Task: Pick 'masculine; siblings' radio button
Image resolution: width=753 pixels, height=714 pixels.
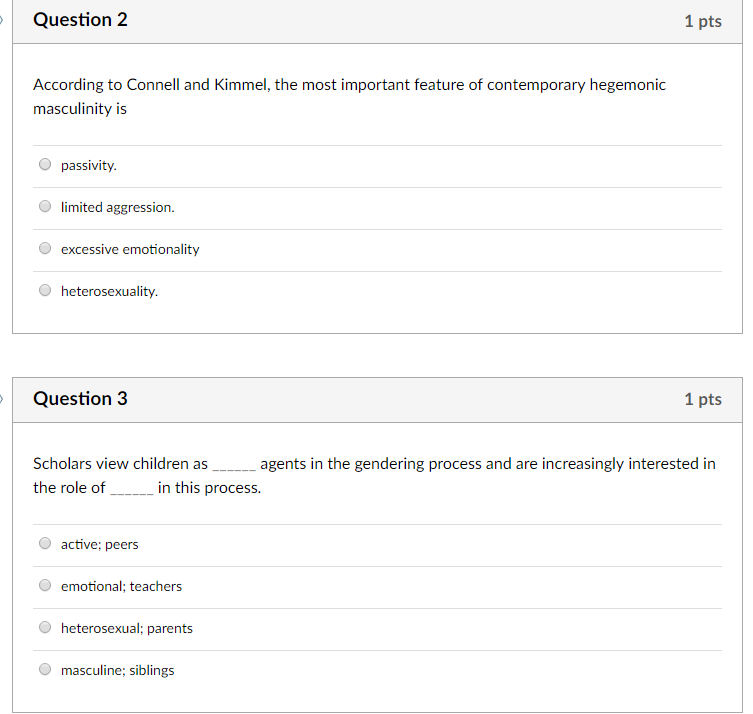Action: pos(45,669)
